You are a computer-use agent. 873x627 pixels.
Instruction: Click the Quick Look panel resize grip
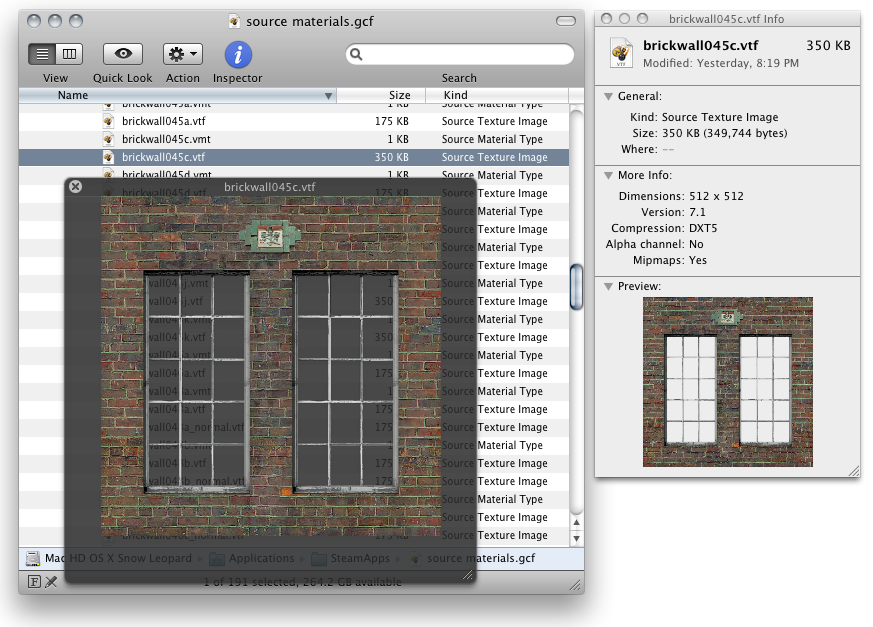click(x=468, y=576)
